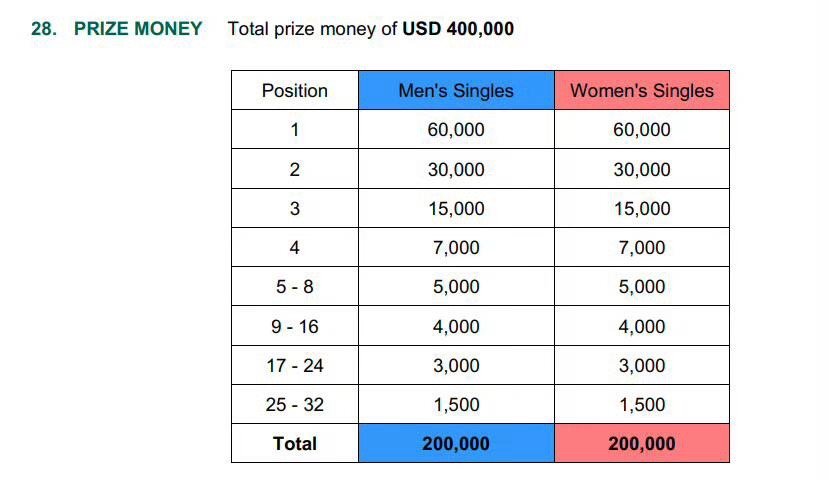
Task: Select Women's Singles first place 60,000 cell
Action: [x=642, y=130]
